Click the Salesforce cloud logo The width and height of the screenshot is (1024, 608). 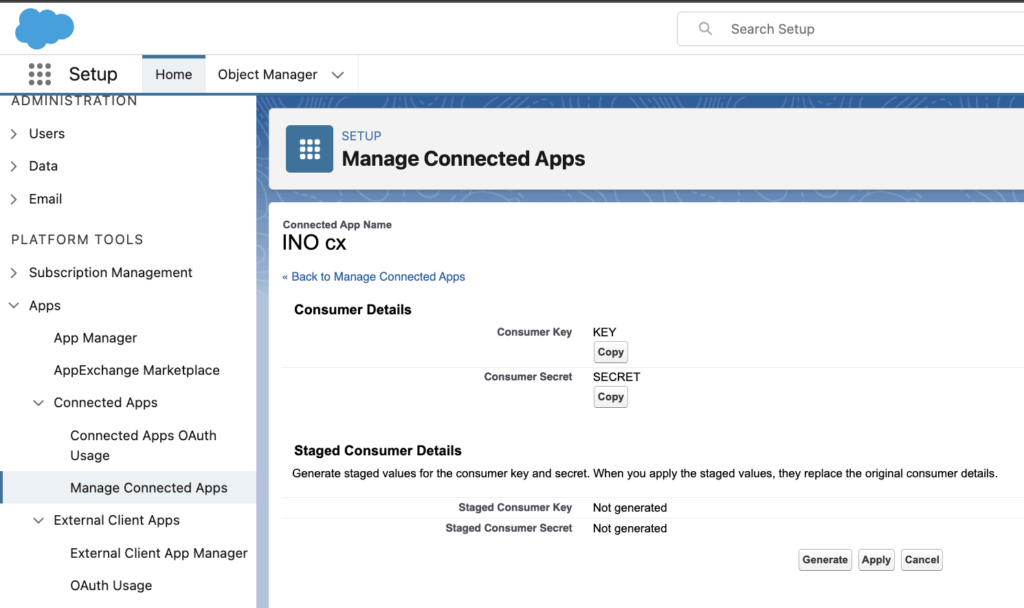coord(45,28)
